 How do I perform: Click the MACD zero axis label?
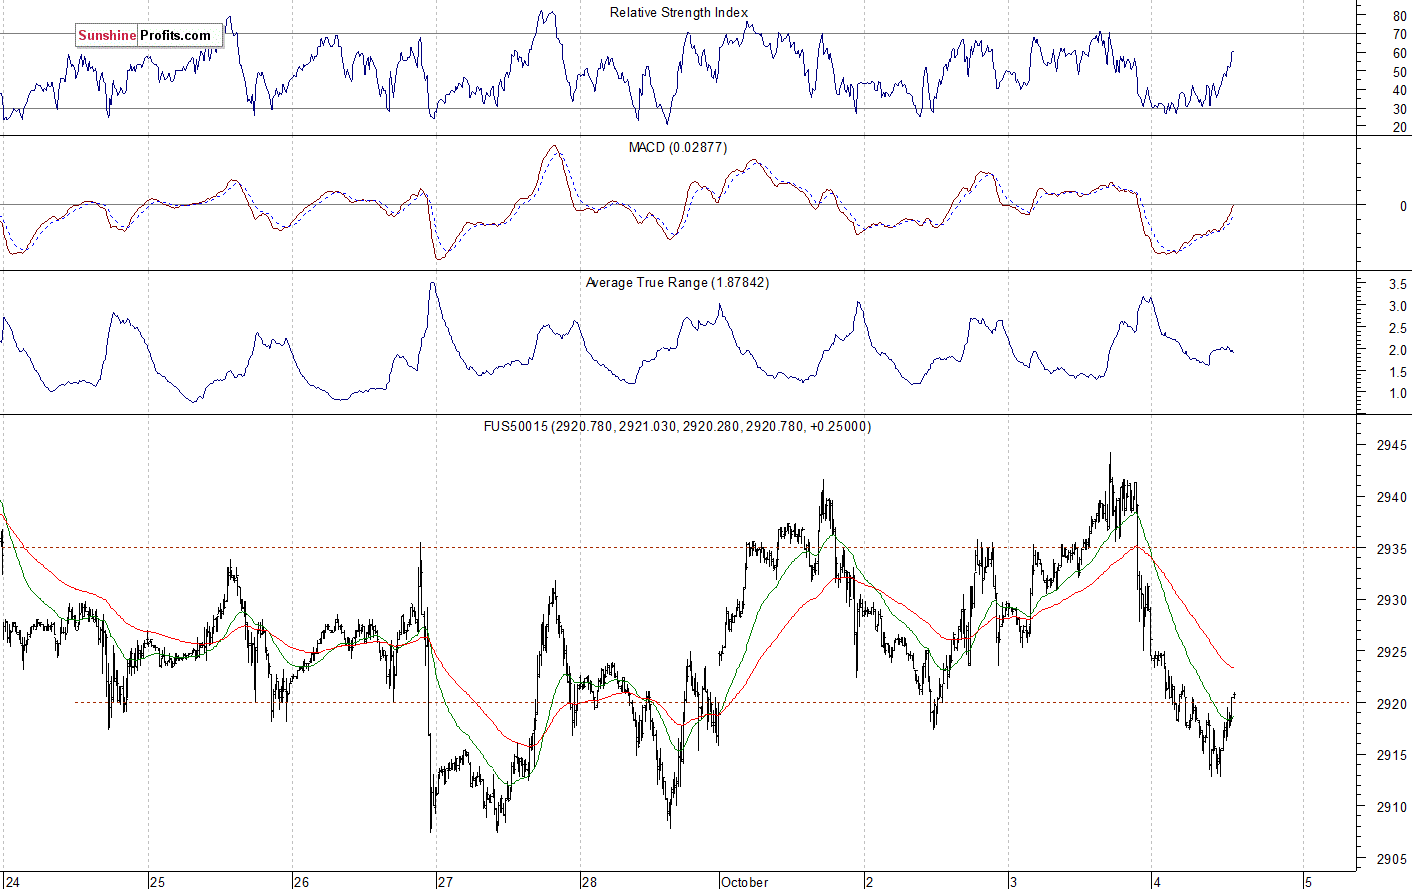click(1403, 206)
